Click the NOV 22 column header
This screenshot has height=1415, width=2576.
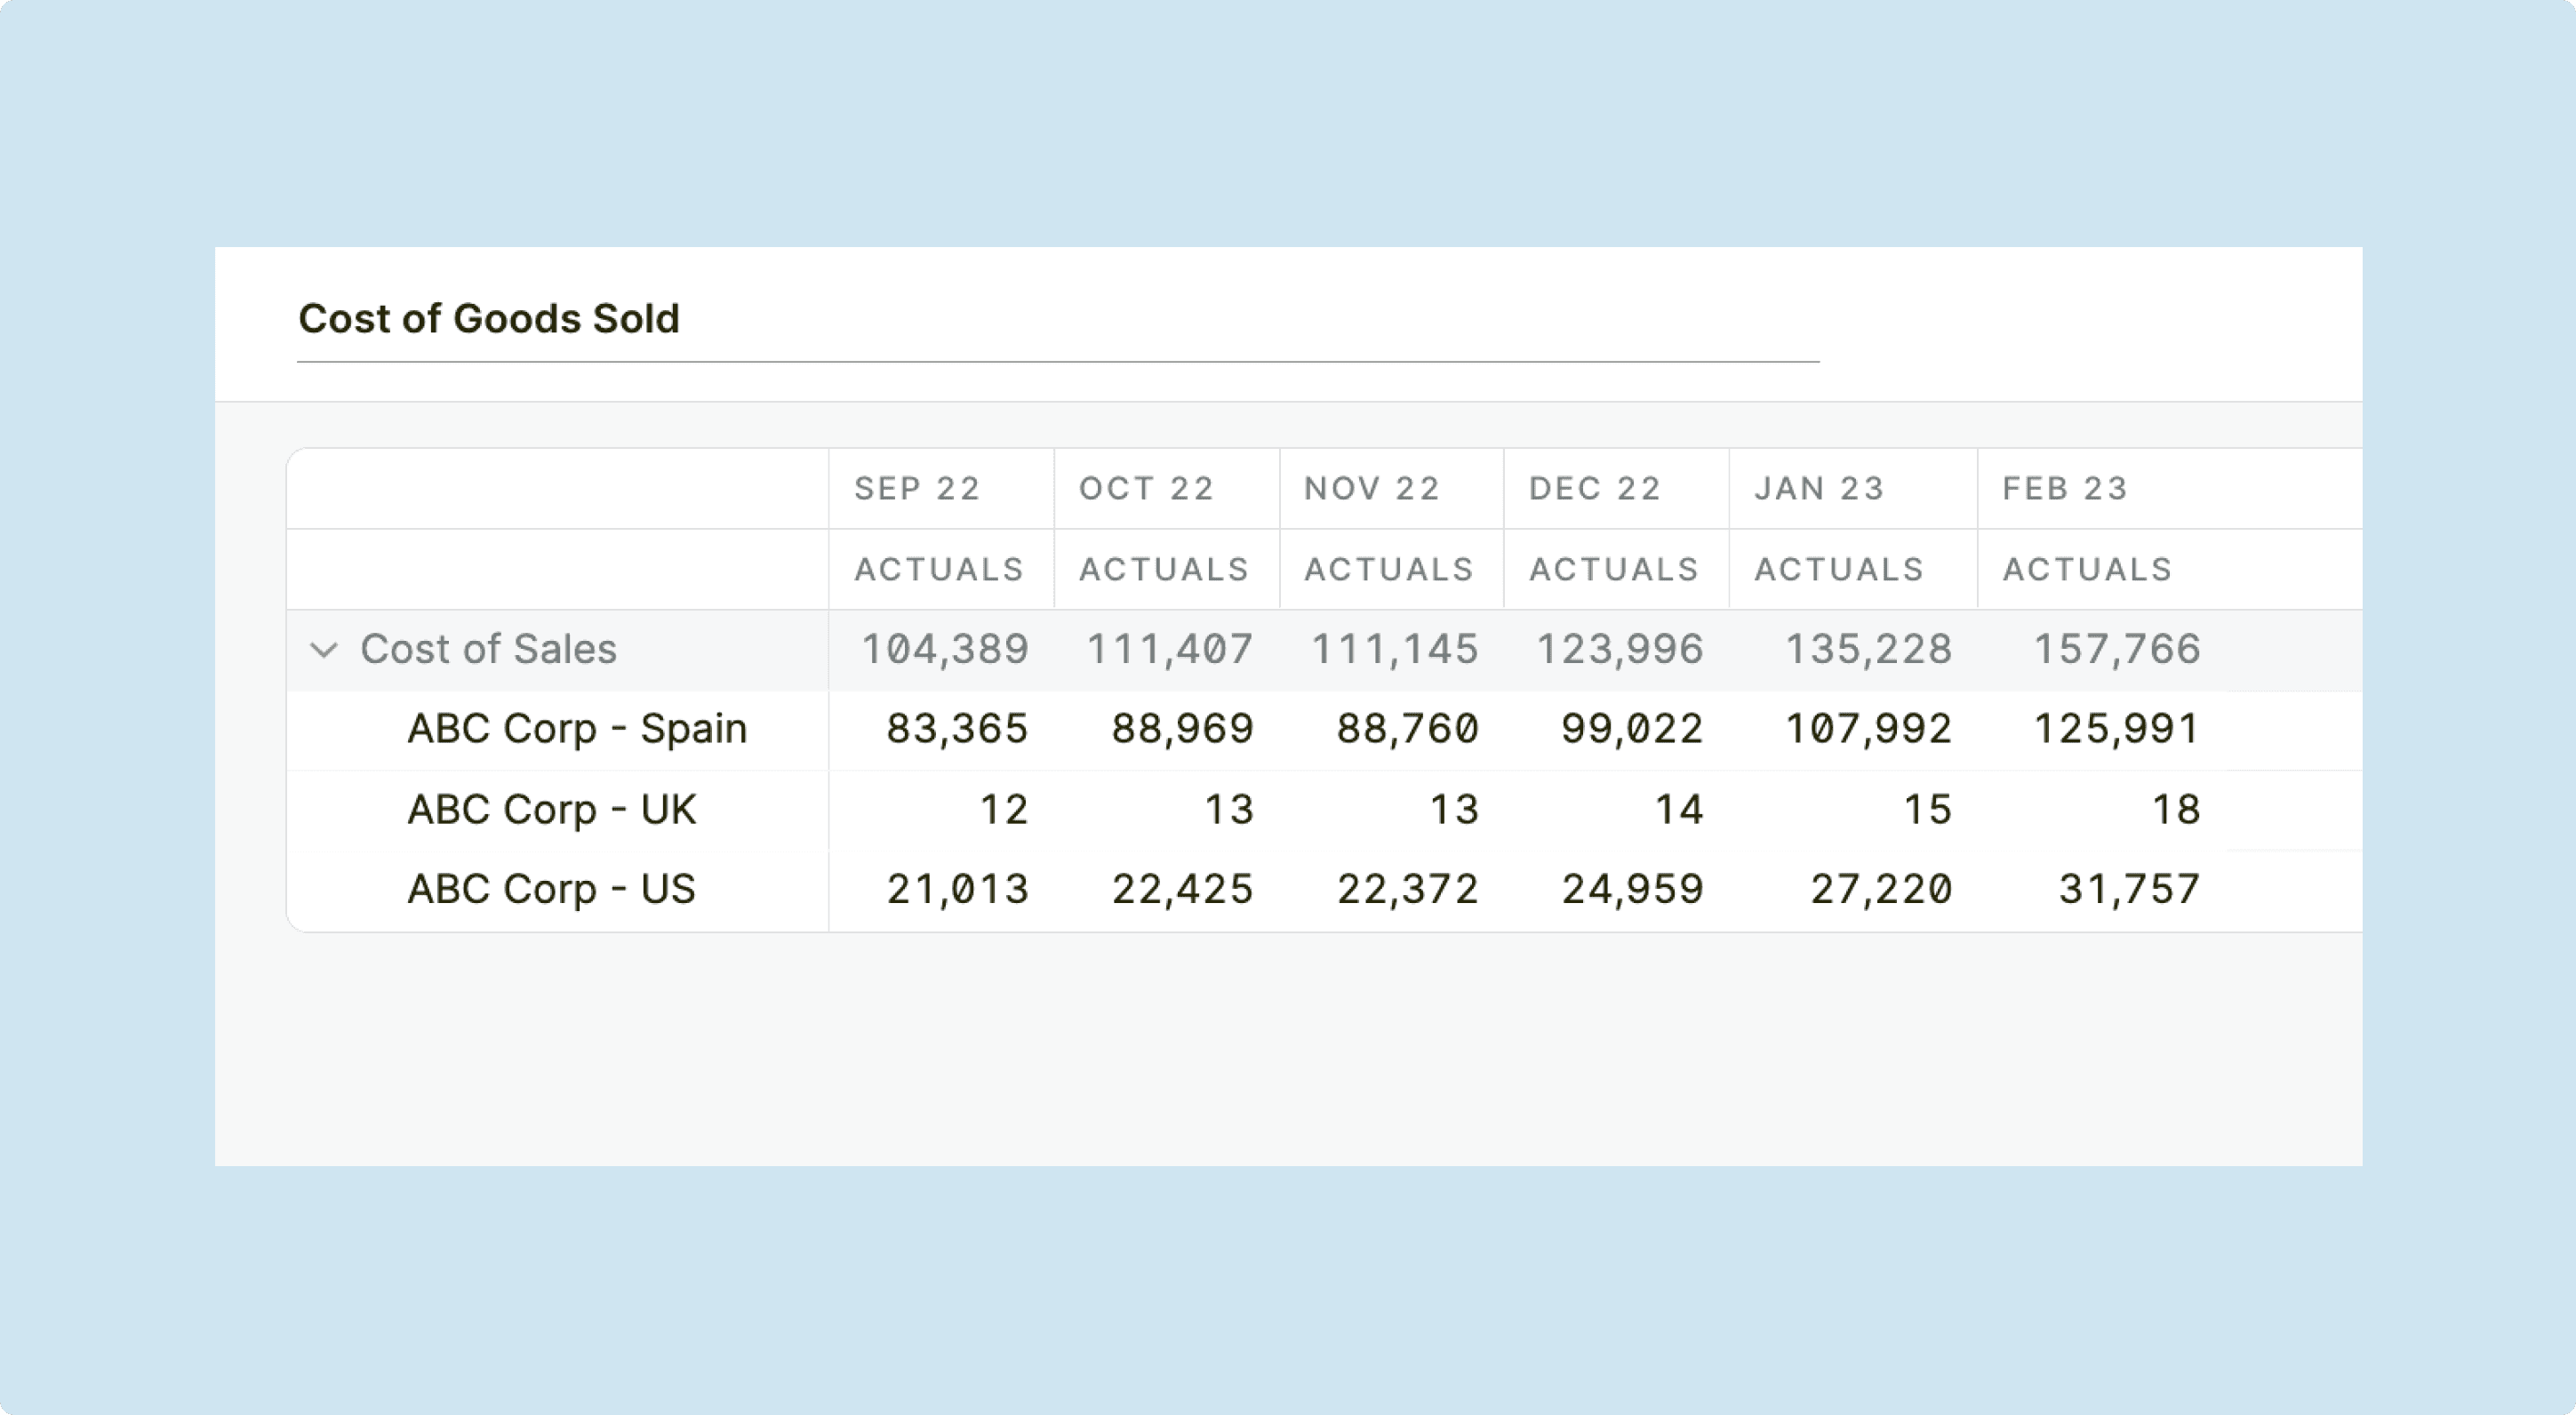tap(1371, 487)
